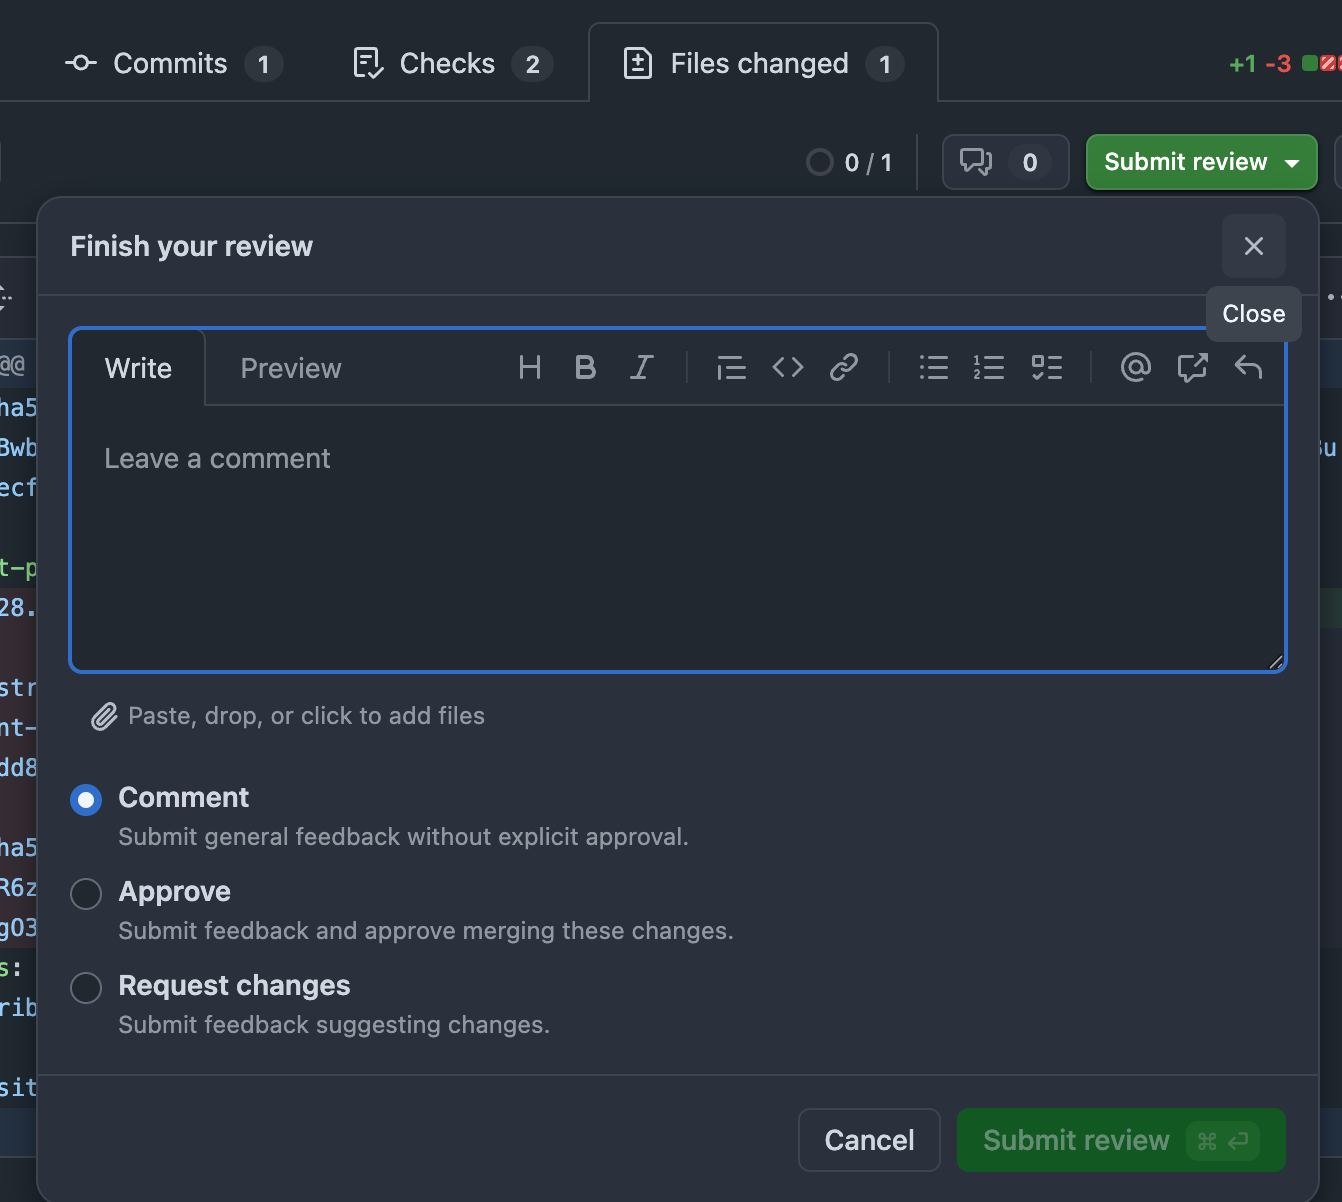This screenshot has height=1202, width=1342.
Task: Click Paste, drop, or click to add files
Action: point(306,716)
